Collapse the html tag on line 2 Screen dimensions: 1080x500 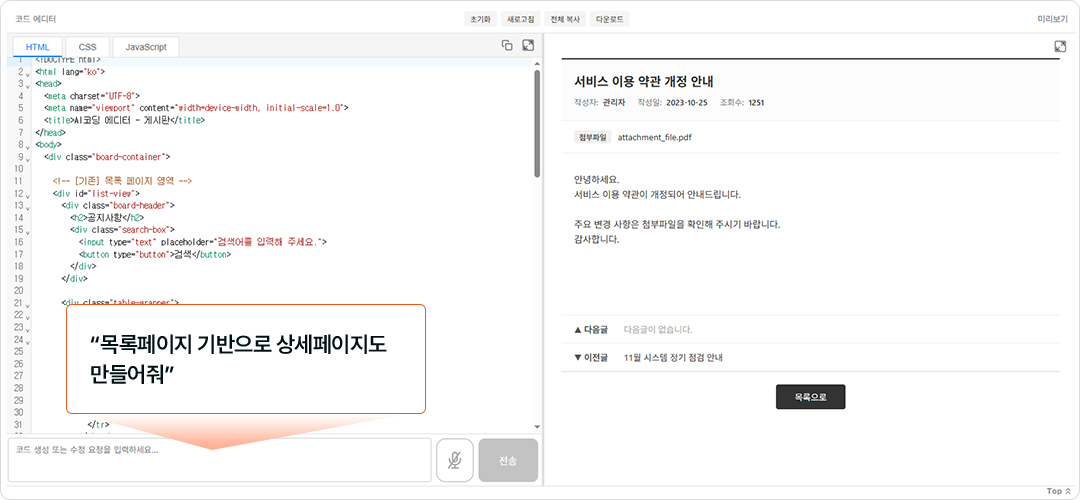point(28,73)
